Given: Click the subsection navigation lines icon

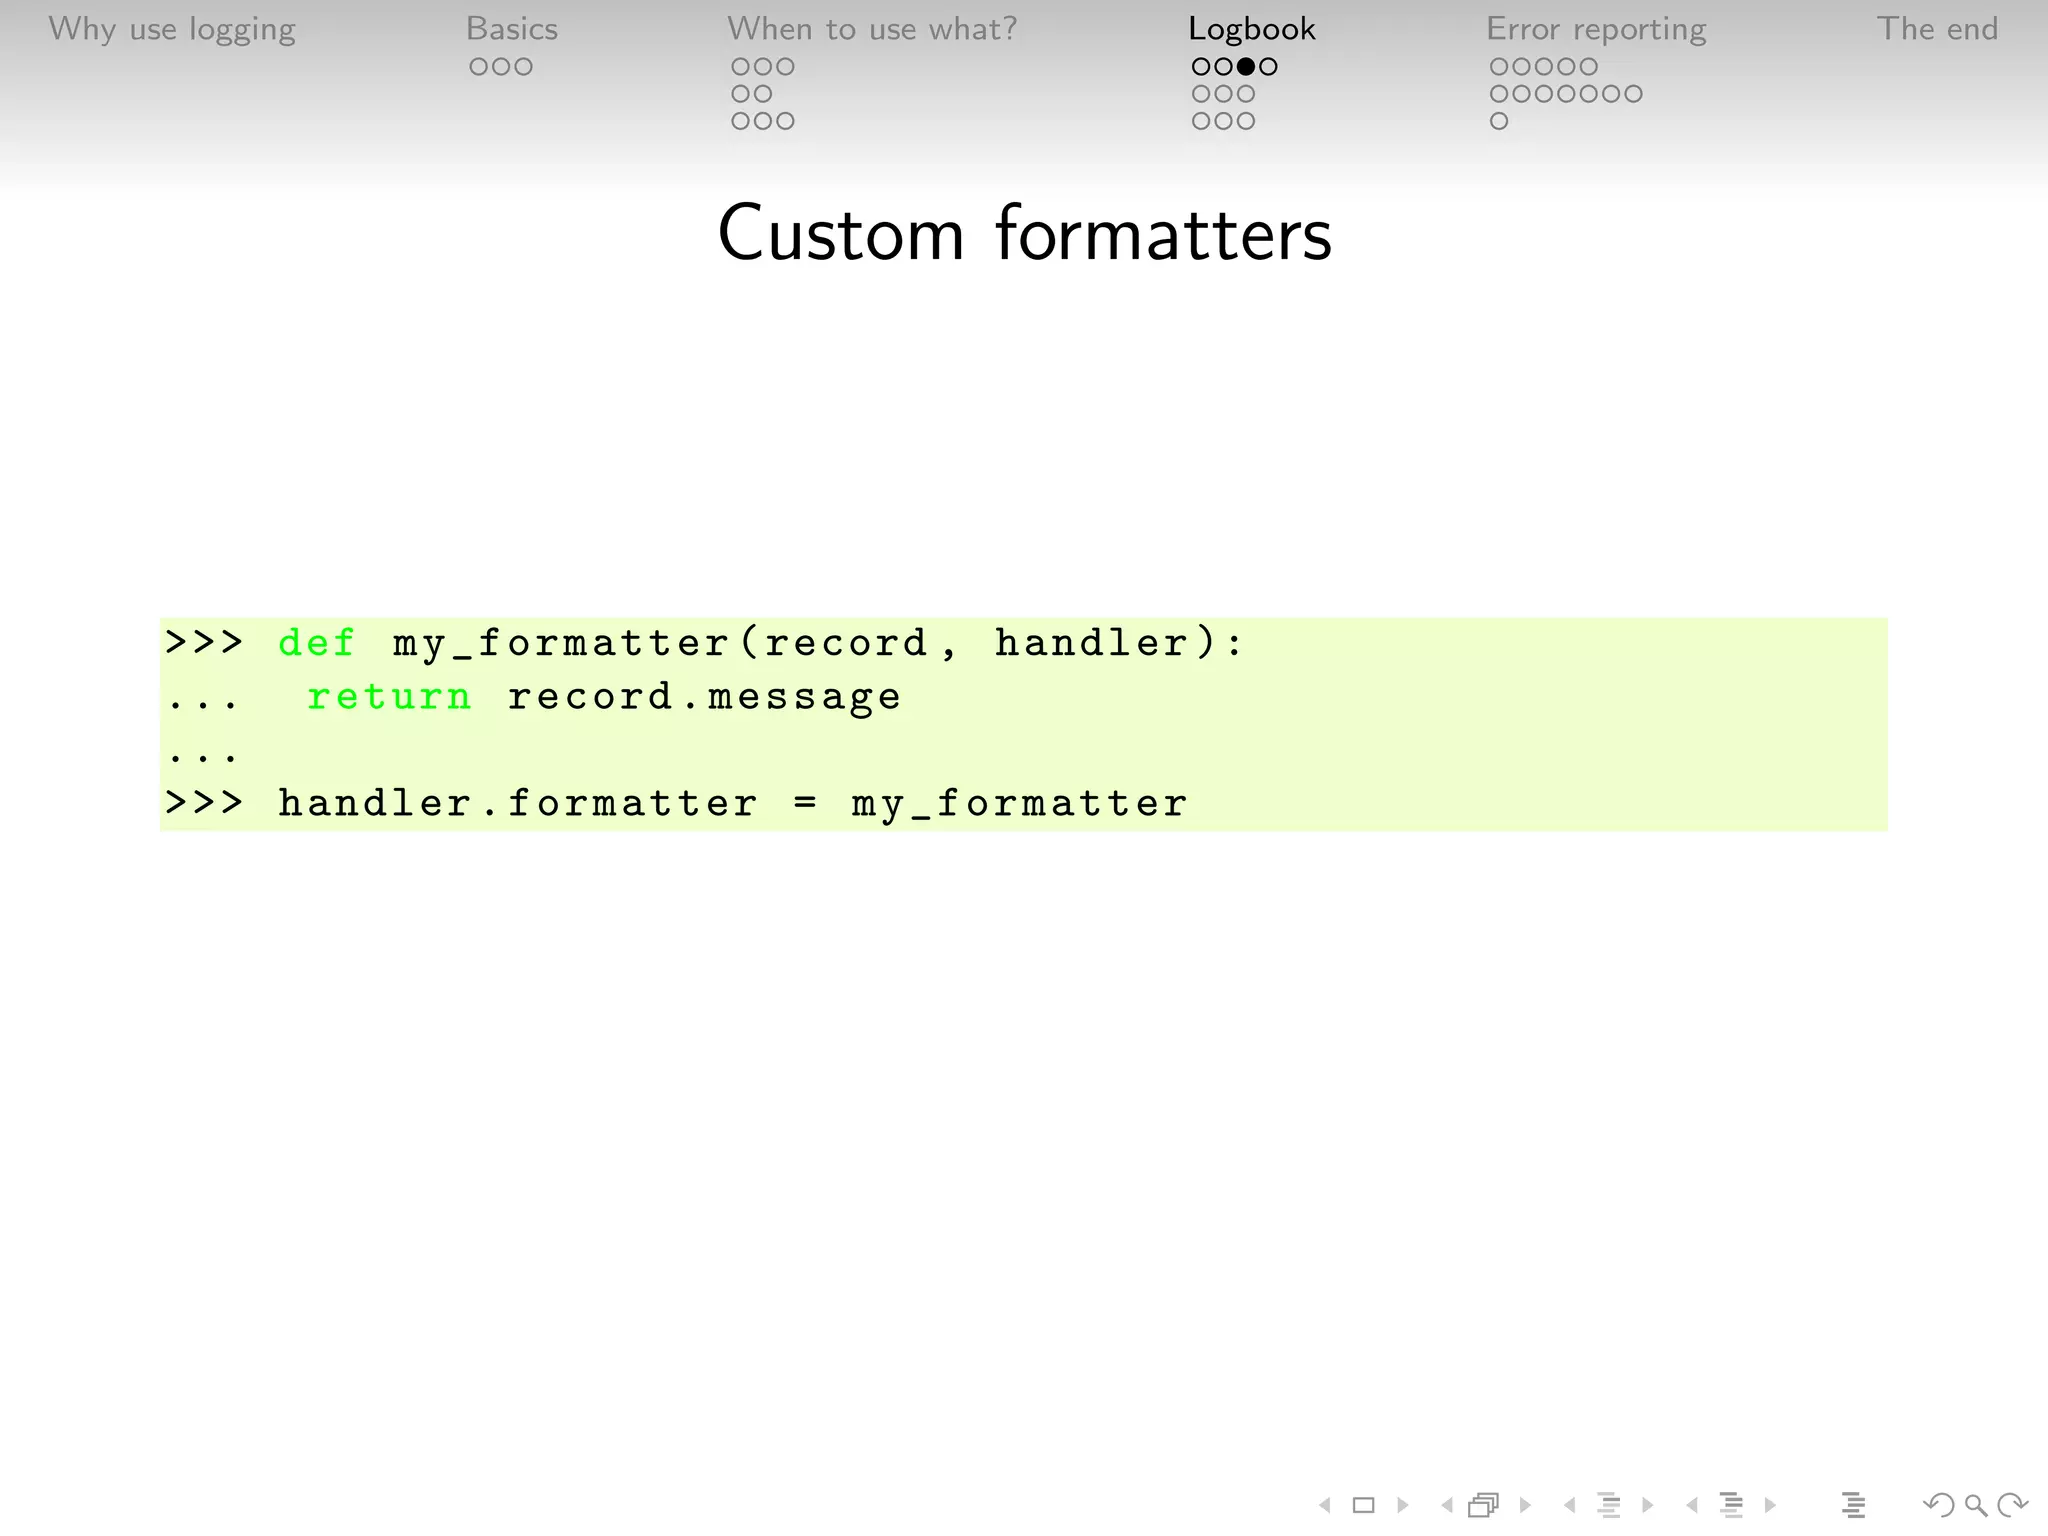Looking at the screenshot, I should 1609,1505.
